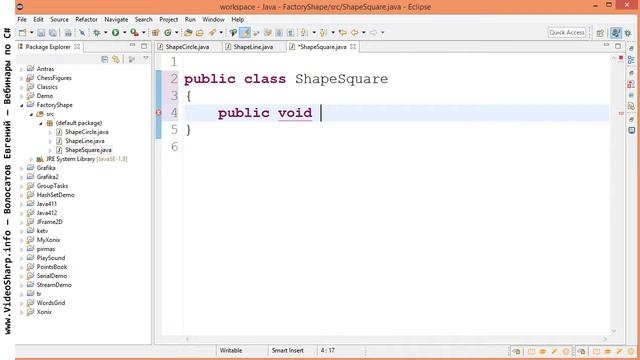Click the "Smart Insert" status bar entry
Viewport: 640px width, 360px height.
tap(288, 351)
